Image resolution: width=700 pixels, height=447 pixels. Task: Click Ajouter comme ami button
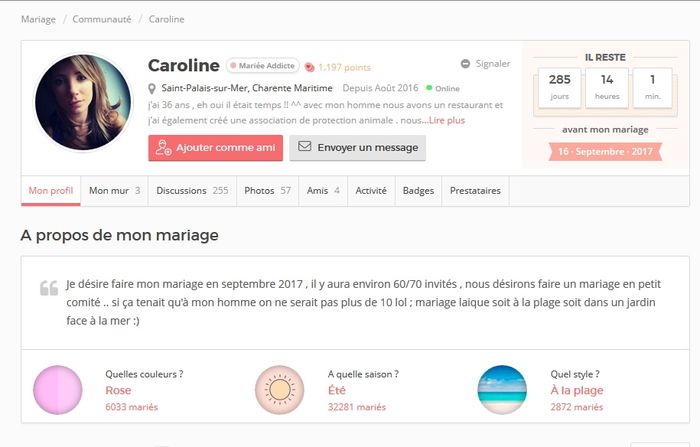215,148
